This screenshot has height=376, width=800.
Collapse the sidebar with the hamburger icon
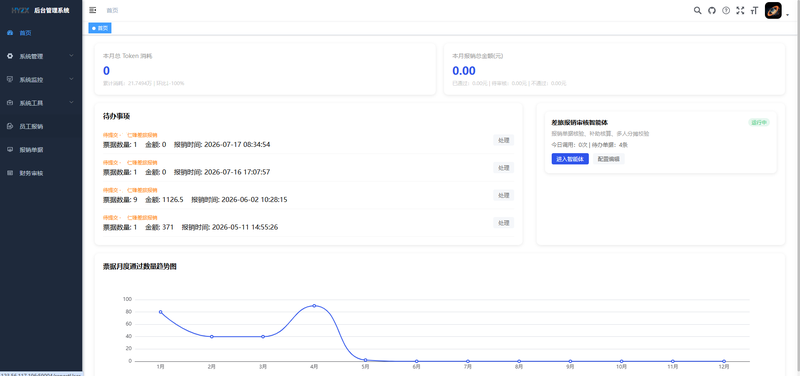[92, 10]
